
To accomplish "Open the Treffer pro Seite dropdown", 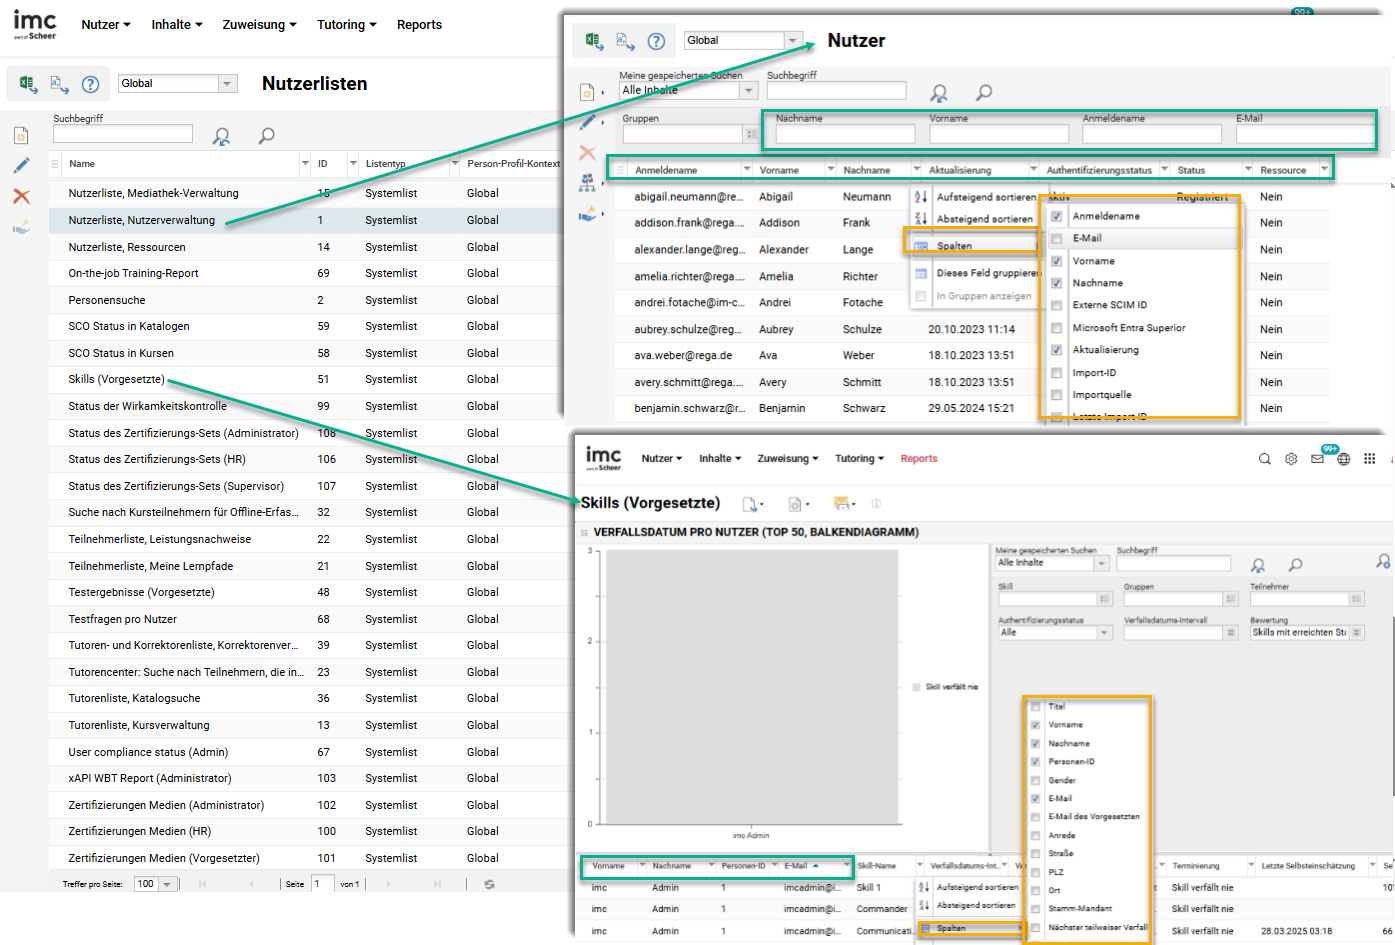I will click(167, 884).
